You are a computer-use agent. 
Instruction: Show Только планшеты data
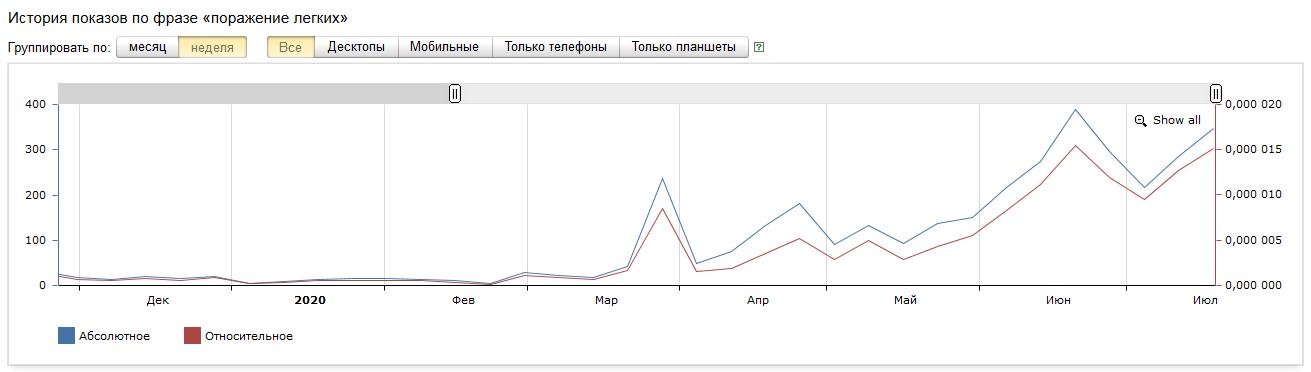point(684,47)
